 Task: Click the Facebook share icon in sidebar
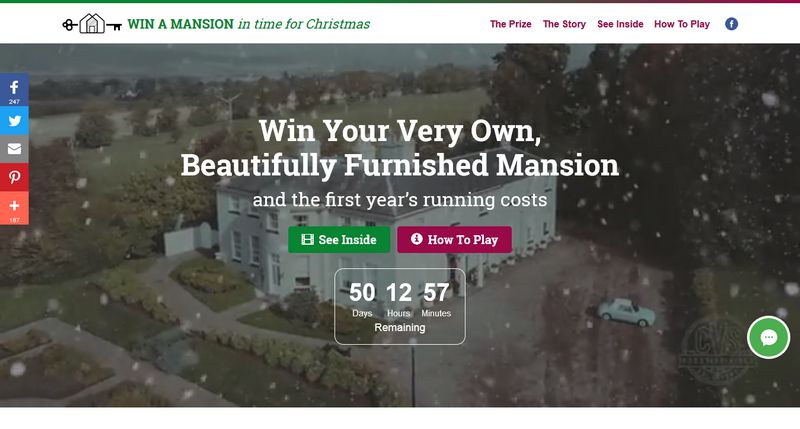(14, 89)
